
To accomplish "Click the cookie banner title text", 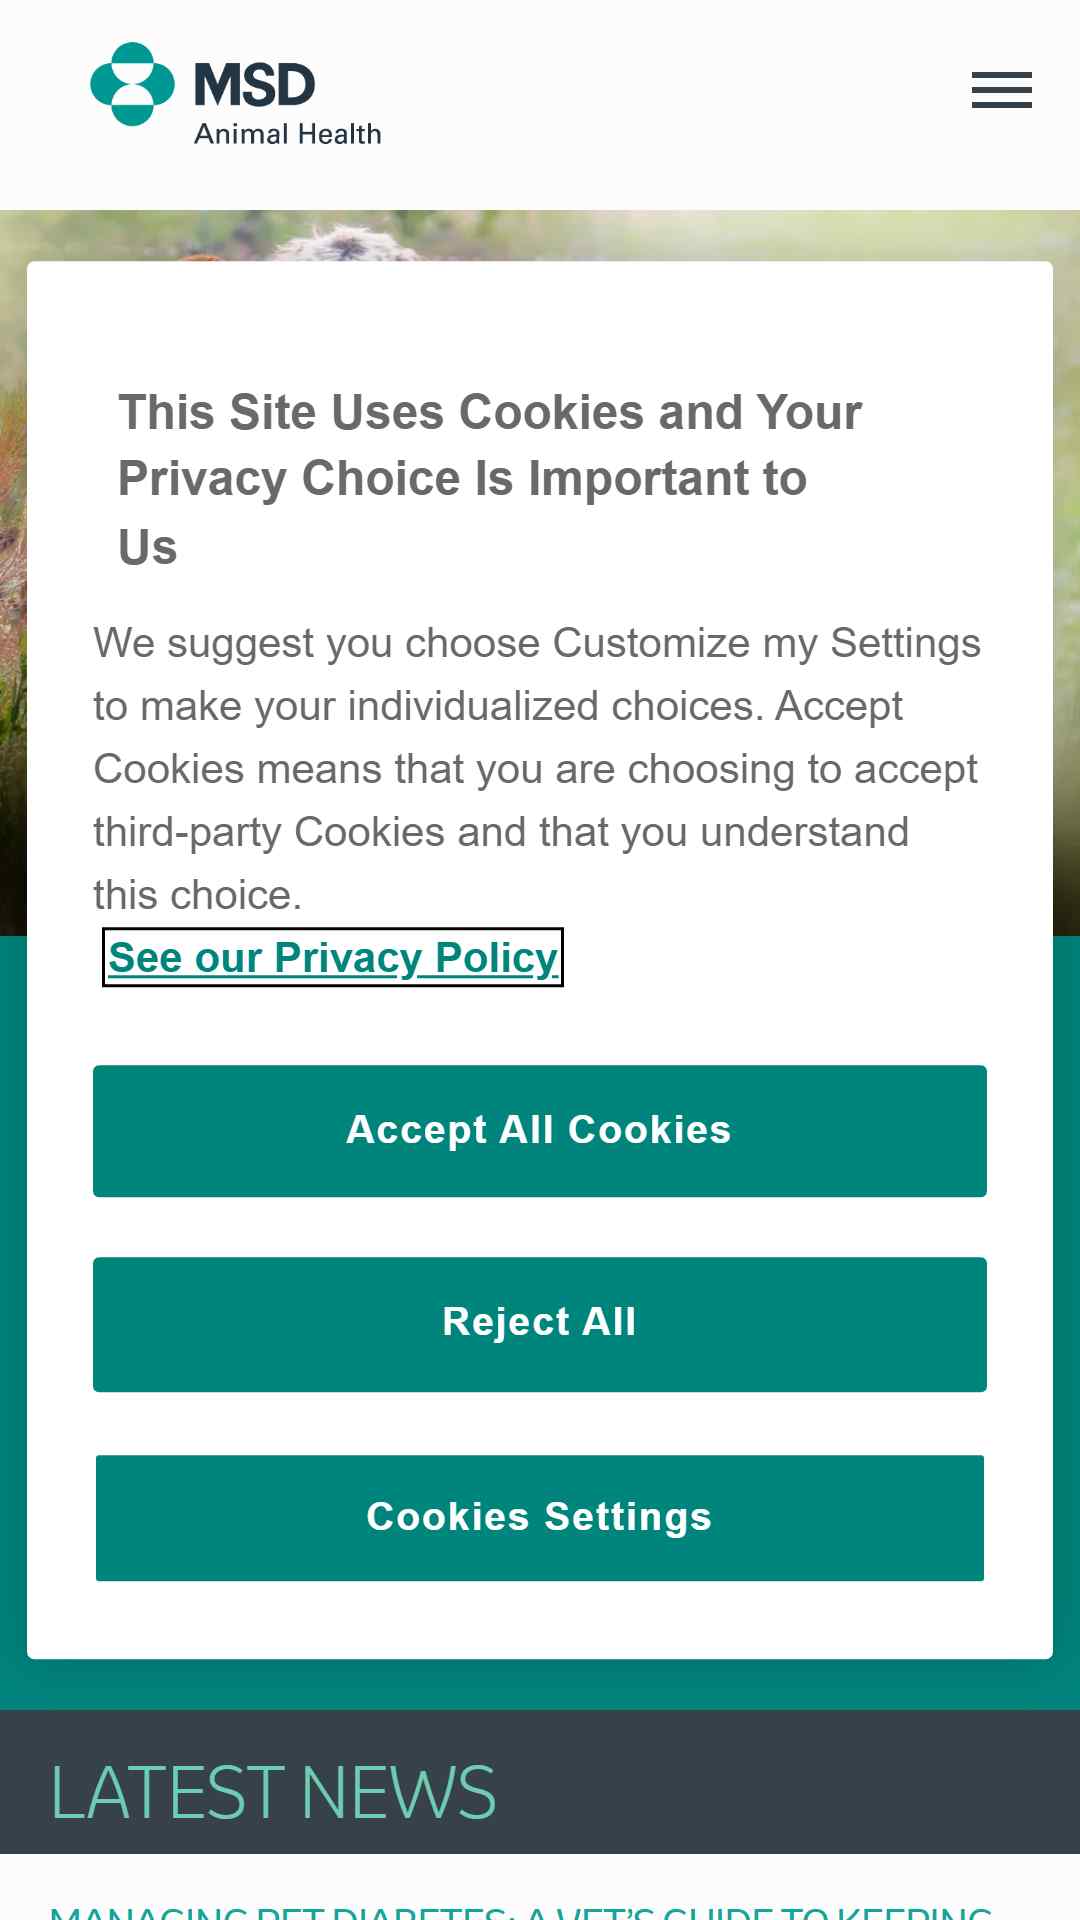I will 490,480.
